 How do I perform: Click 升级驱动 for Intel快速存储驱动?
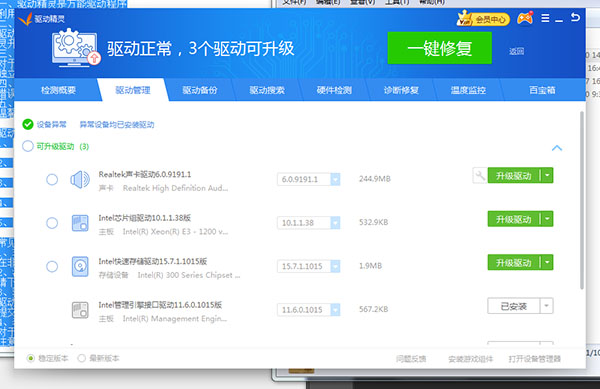[x=514, y=262]
